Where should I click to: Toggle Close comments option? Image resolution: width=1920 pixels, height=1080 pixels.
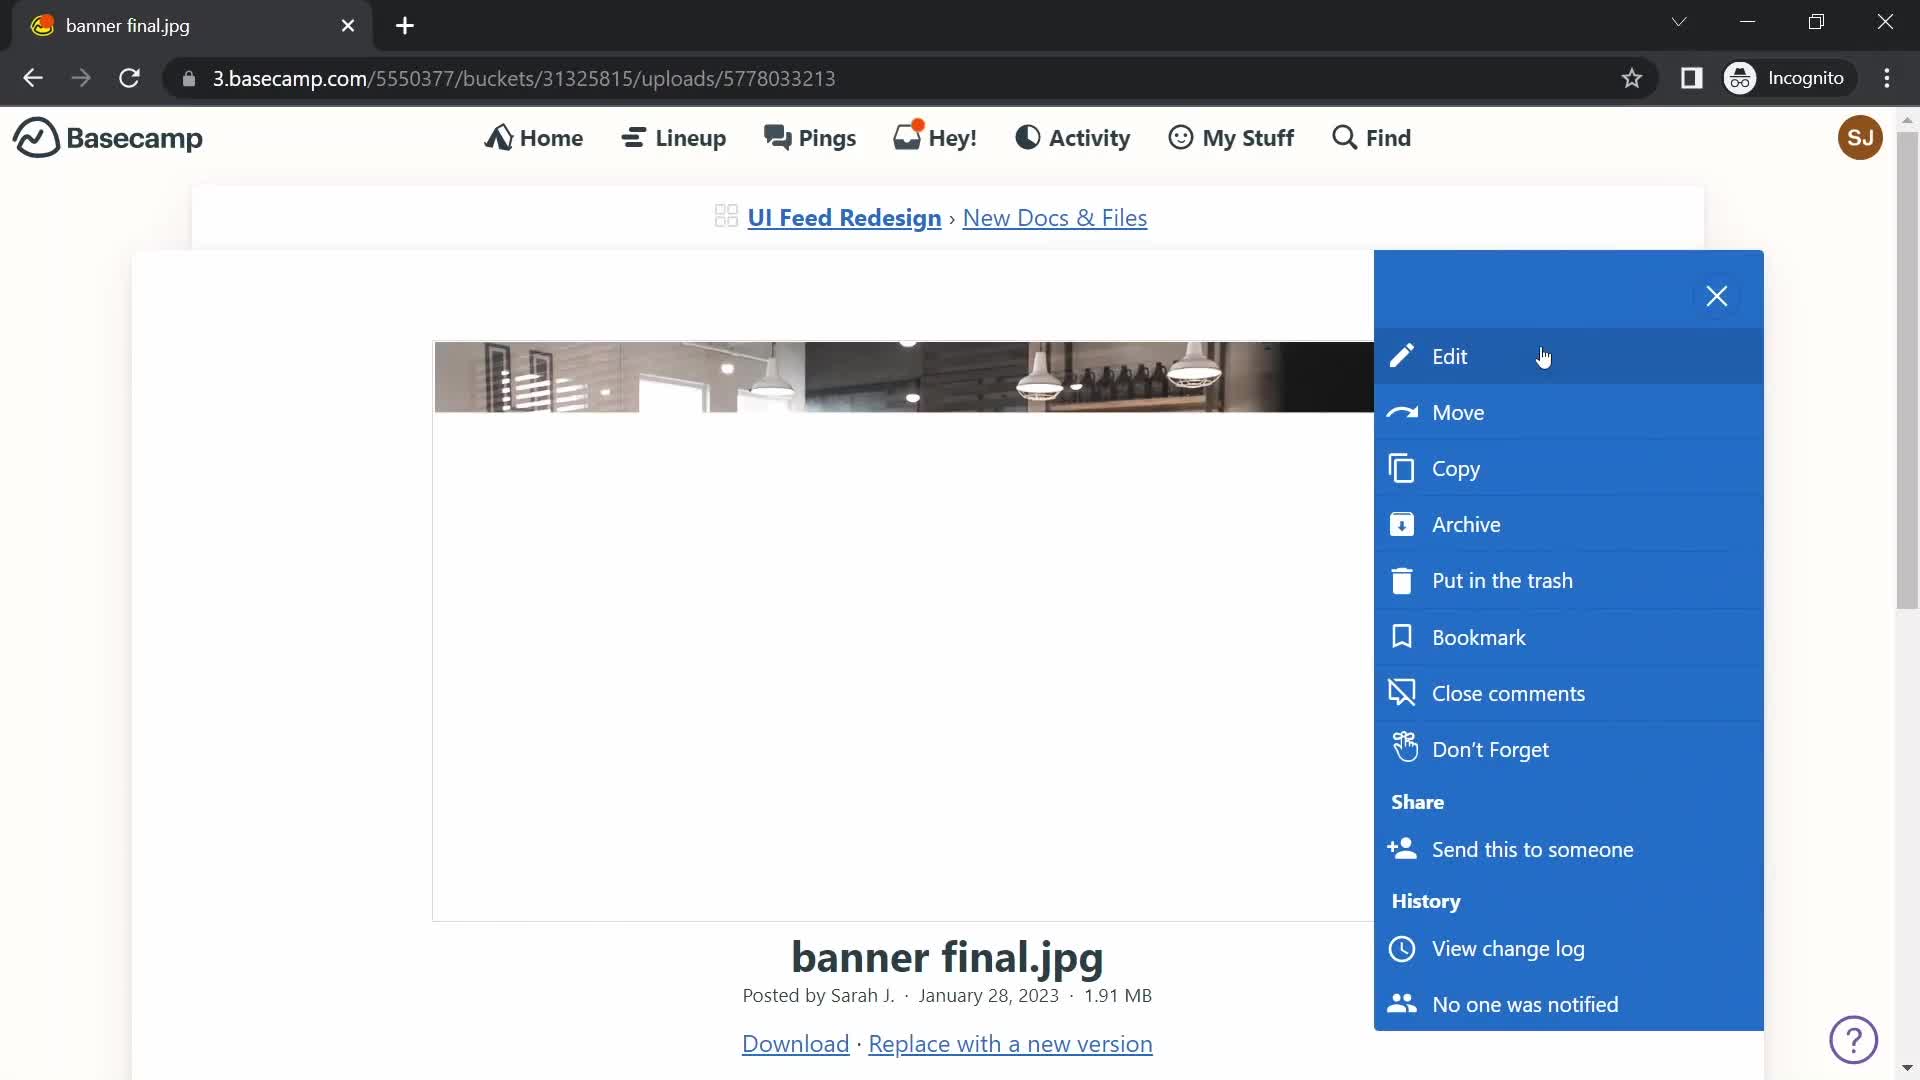tap(1509, 692)
